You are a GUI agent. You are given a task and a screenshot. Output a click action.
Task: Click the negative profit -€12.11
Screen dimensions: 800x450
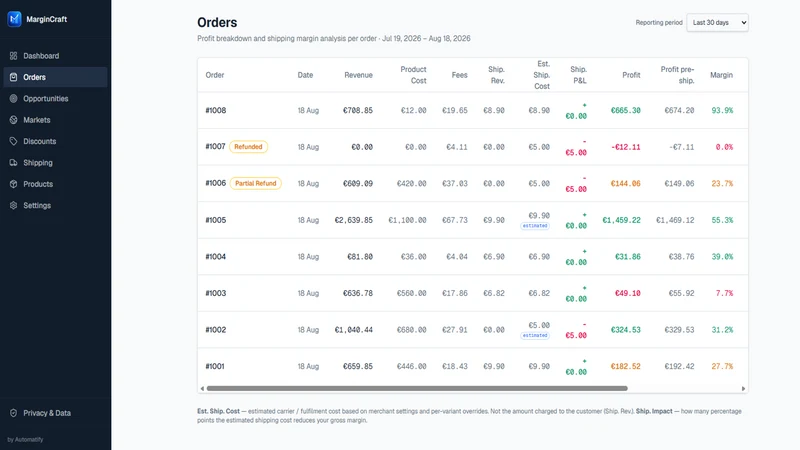(x=626, y=147)
